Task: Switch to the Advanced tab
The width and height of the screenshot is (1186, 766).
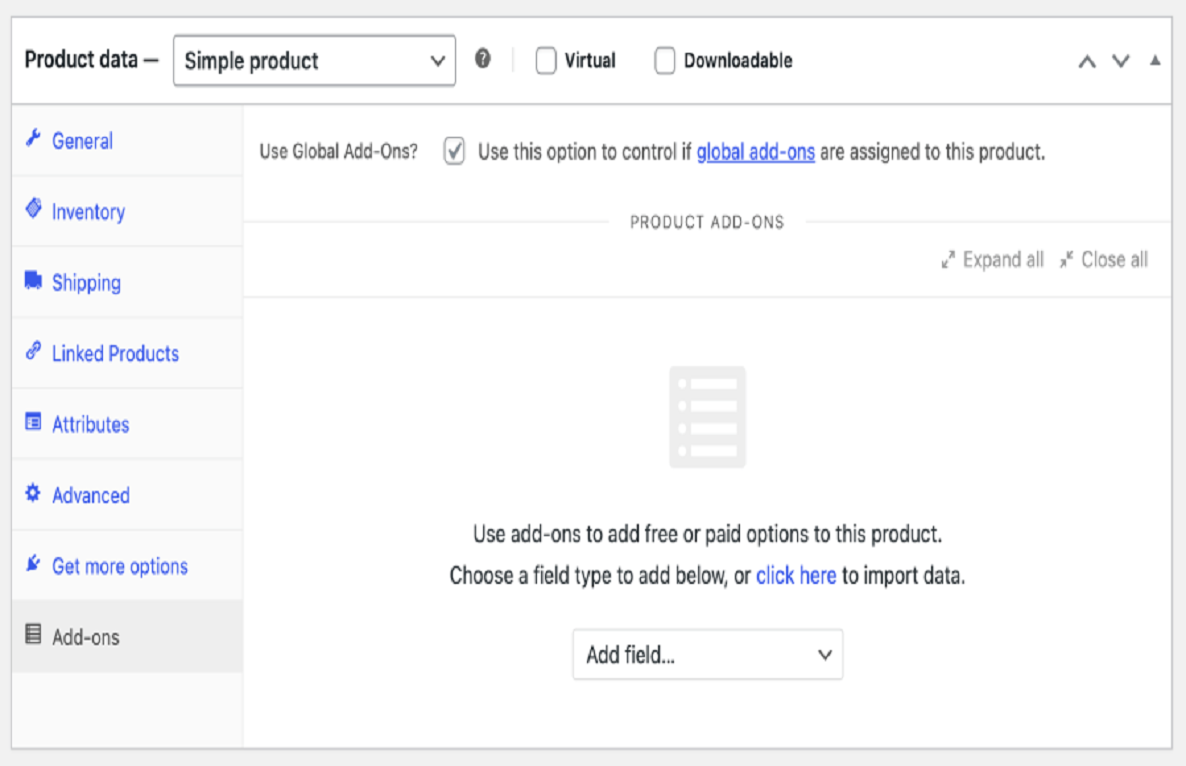Action: click(91, 495)
